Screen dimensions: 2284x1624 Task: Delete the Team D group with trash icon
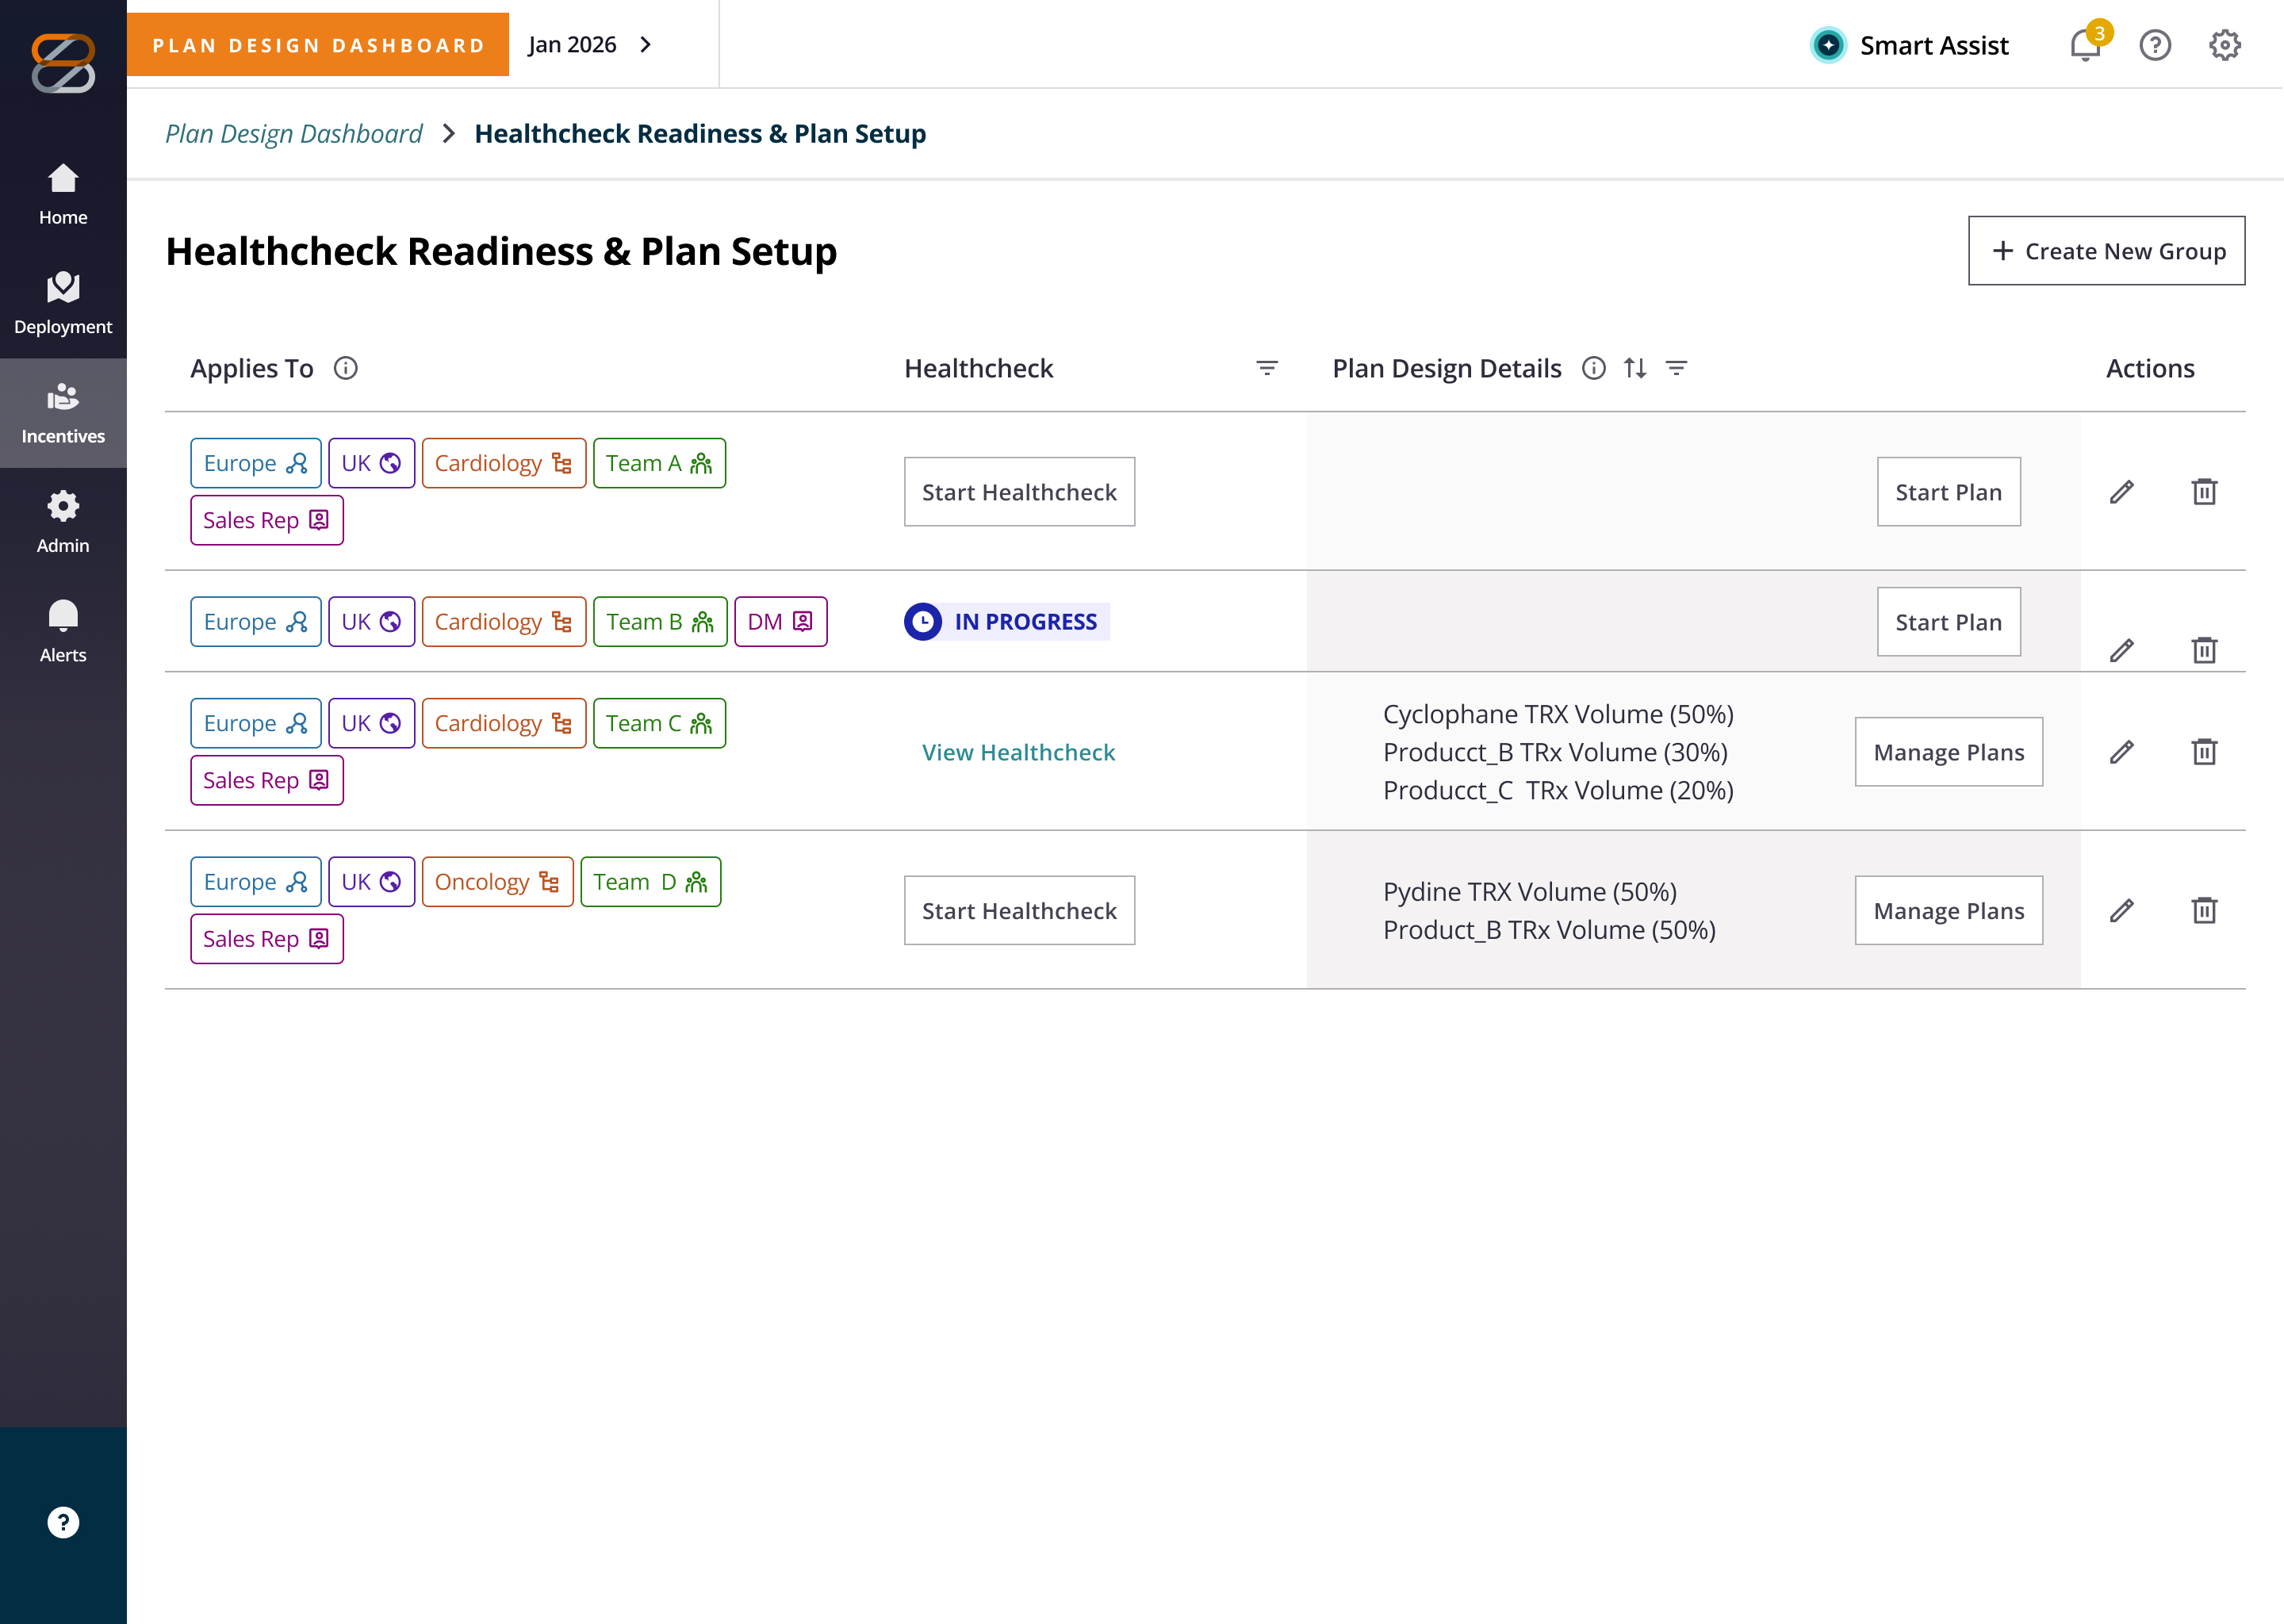[x=2204, y=910]
